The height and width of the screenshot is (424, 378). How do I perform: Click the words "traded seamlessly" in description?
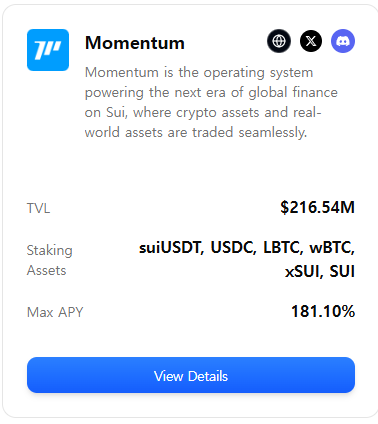coord(249,132)
